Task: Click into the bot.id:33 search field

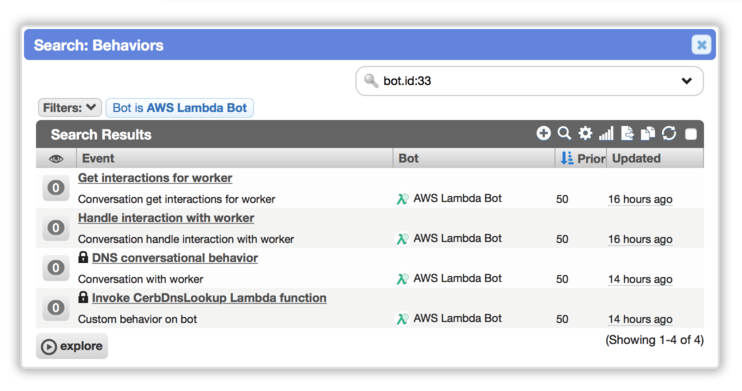Action: click(x=530, y=81)
